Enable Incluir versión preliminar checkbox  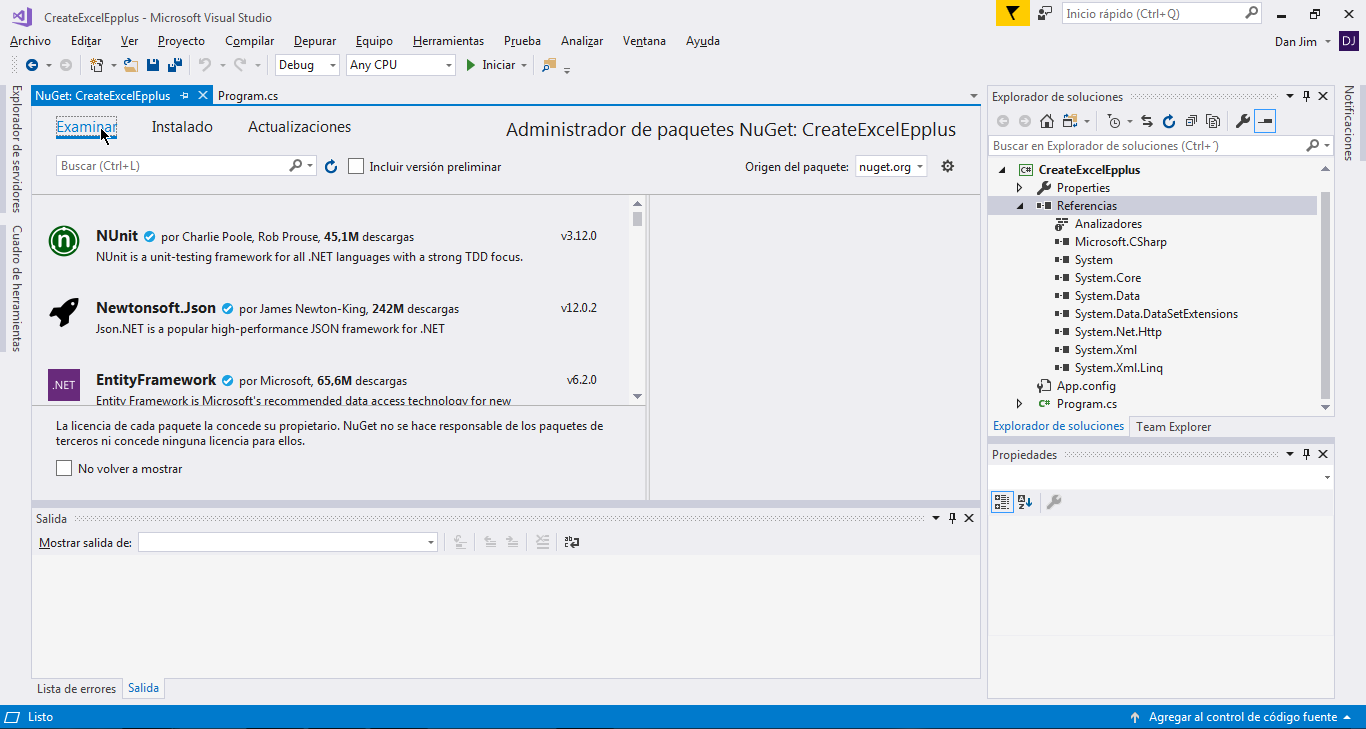[356, 167]
